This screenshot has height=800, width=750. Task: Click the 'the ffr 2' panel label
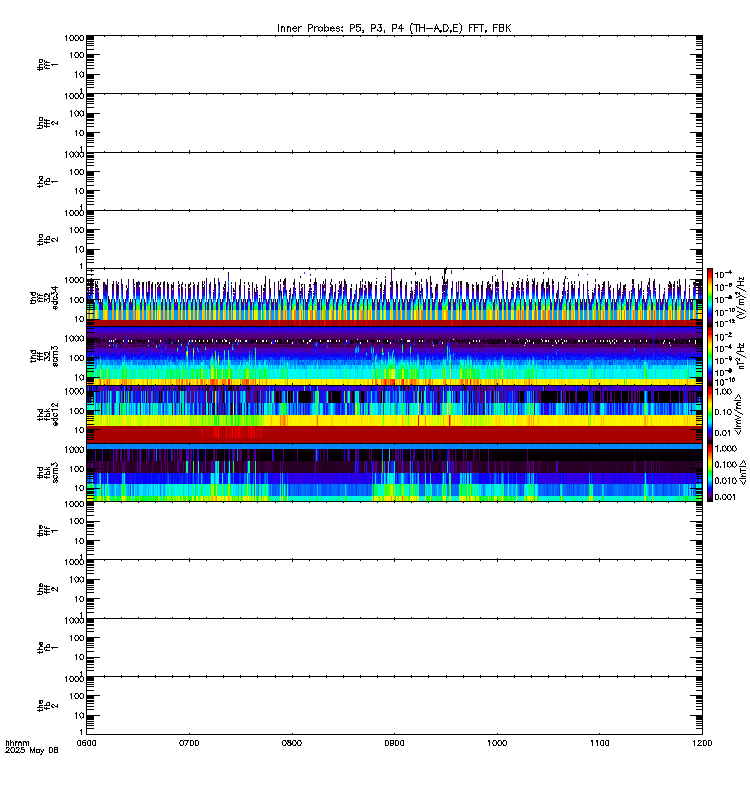(47, 589)
